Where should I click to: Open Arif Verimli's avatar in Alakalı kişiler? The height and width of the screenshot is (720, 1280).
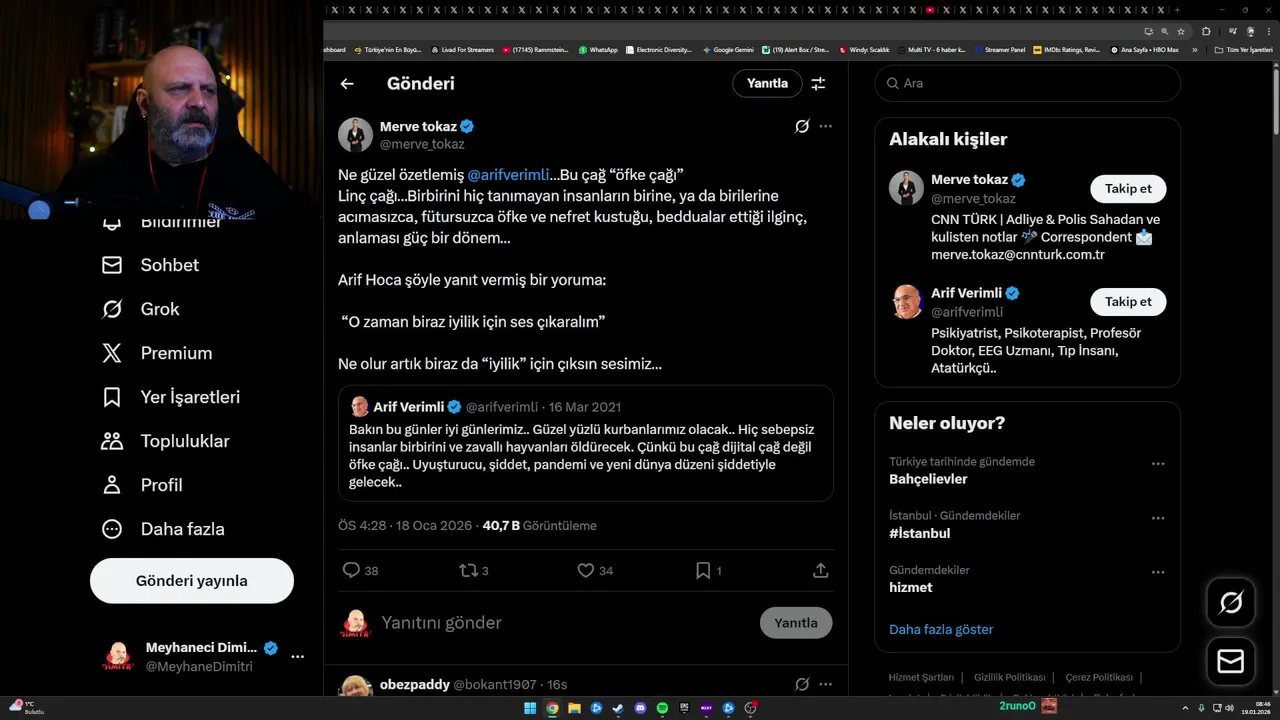tap(907, 302)
